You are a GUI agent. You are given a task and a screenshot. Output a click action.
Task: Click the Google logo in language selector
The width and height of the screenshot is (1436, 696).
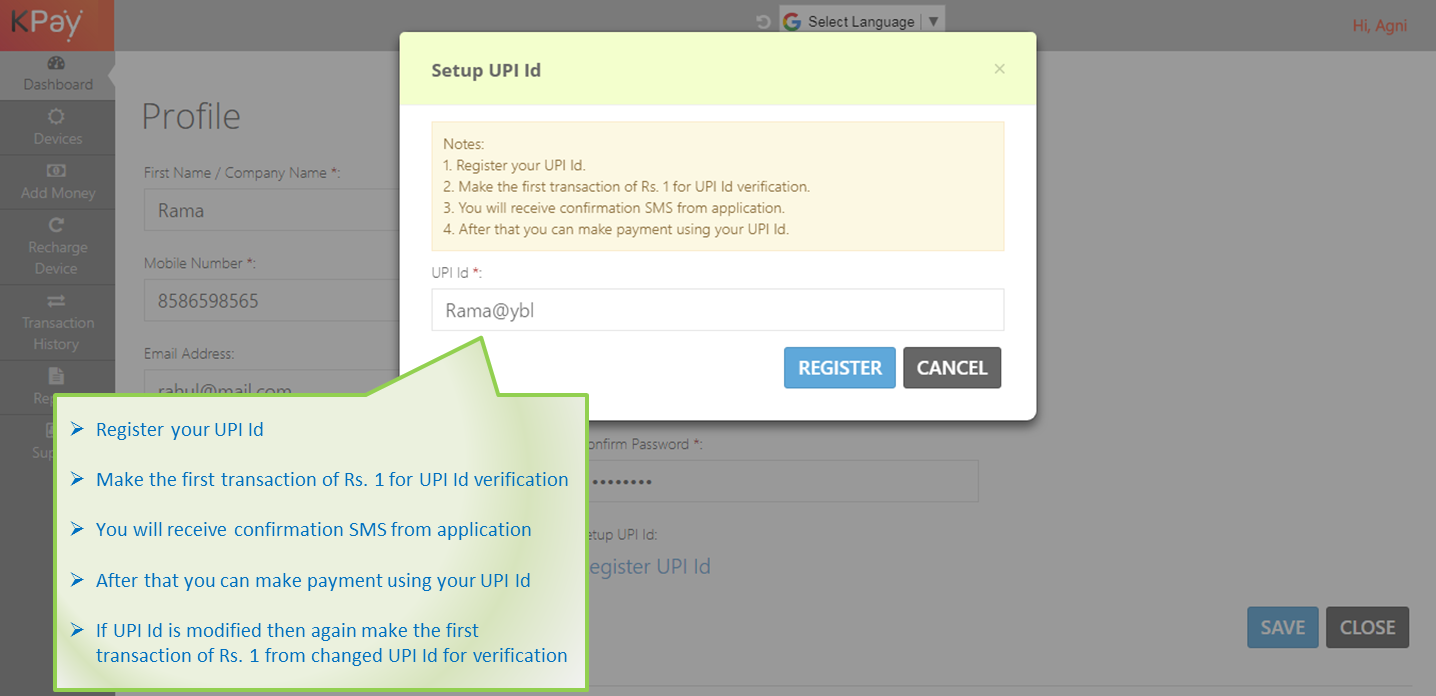[793, 21]
